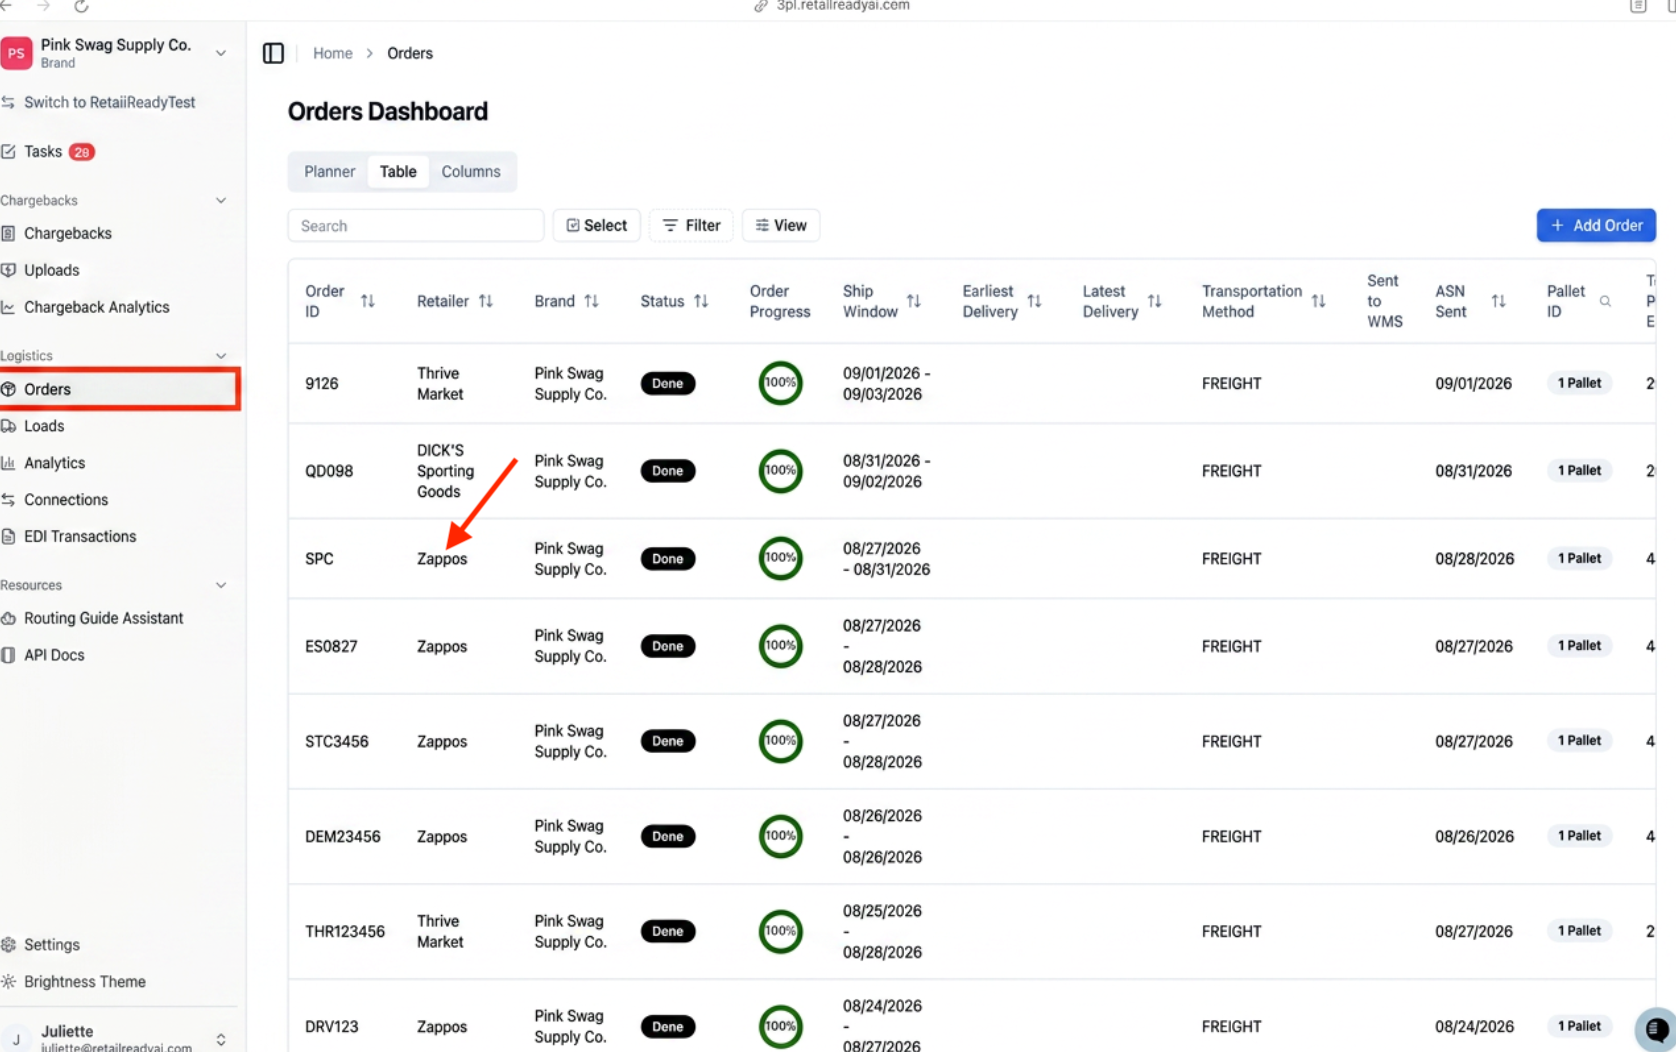This screenshot has height=1052, width=1676.
Task: Open Brightness Theme setting
Action: point(74,982)
